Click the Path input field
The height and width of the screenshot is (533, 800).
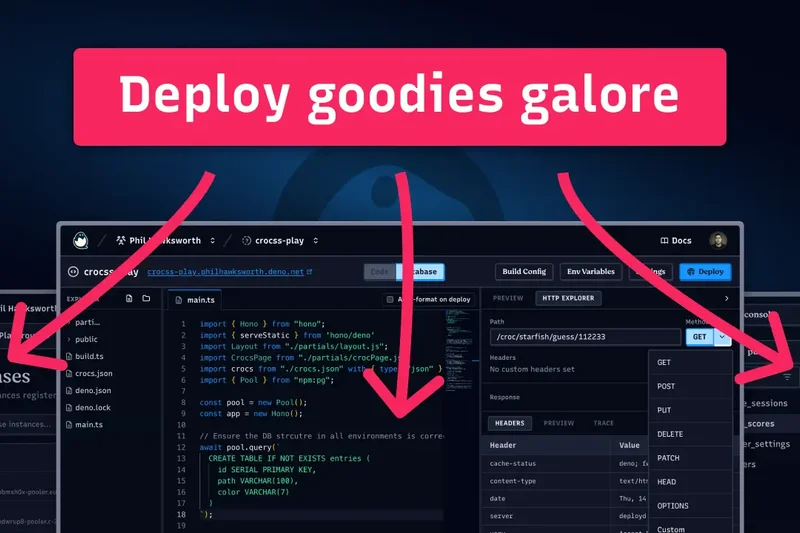585,337
